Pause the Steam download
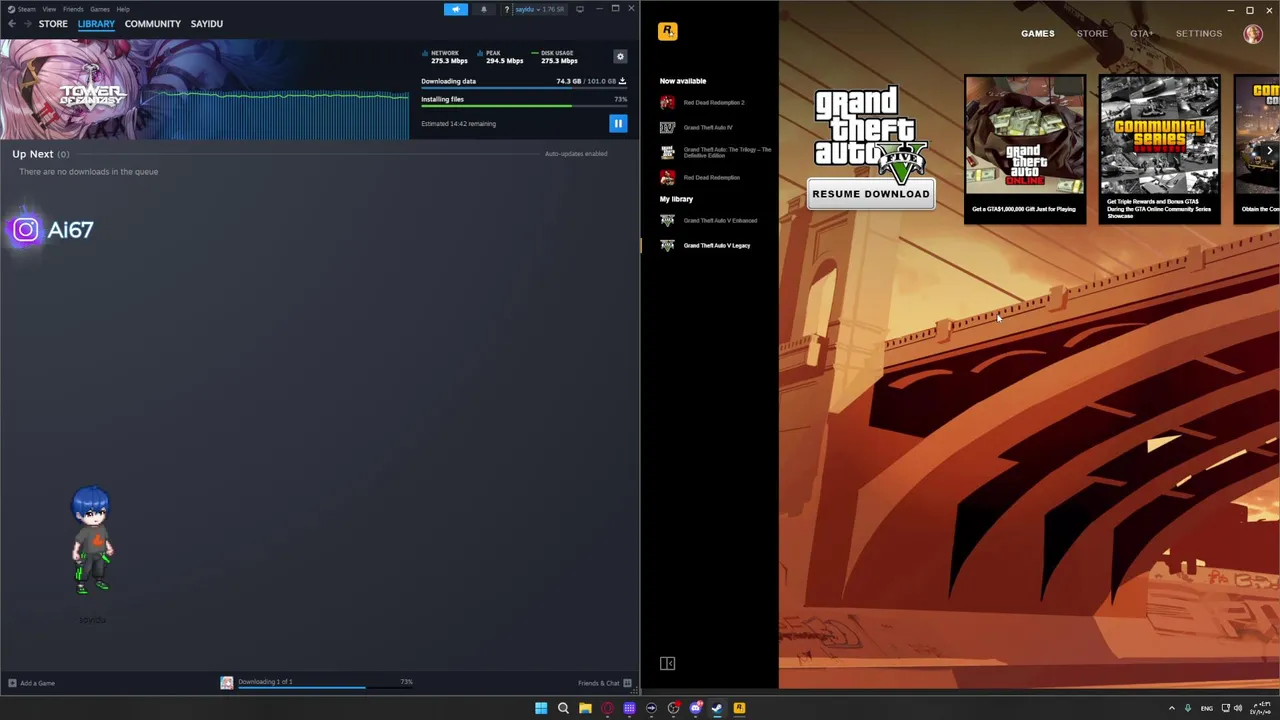The width and height of the screenshot is (1280, 720). click(x=618, y=123)
